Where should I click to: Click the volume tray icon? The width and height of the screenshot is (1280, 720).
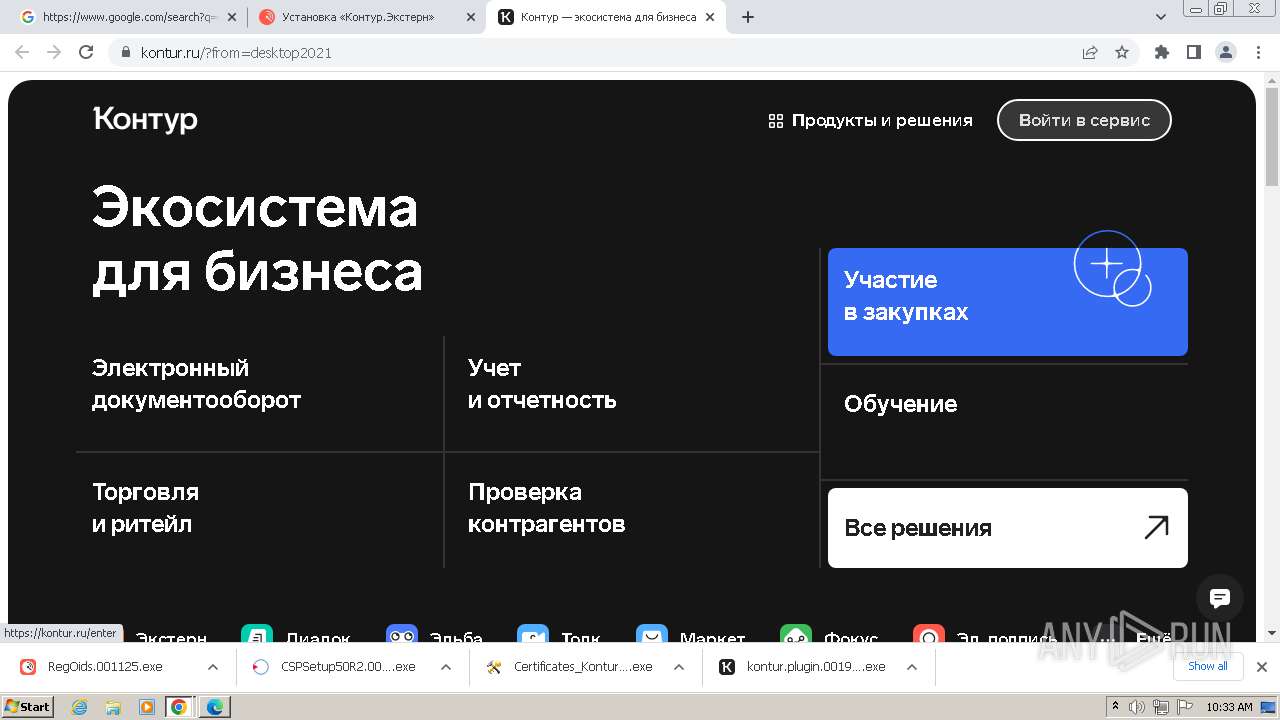click(x=1136, y=707)
